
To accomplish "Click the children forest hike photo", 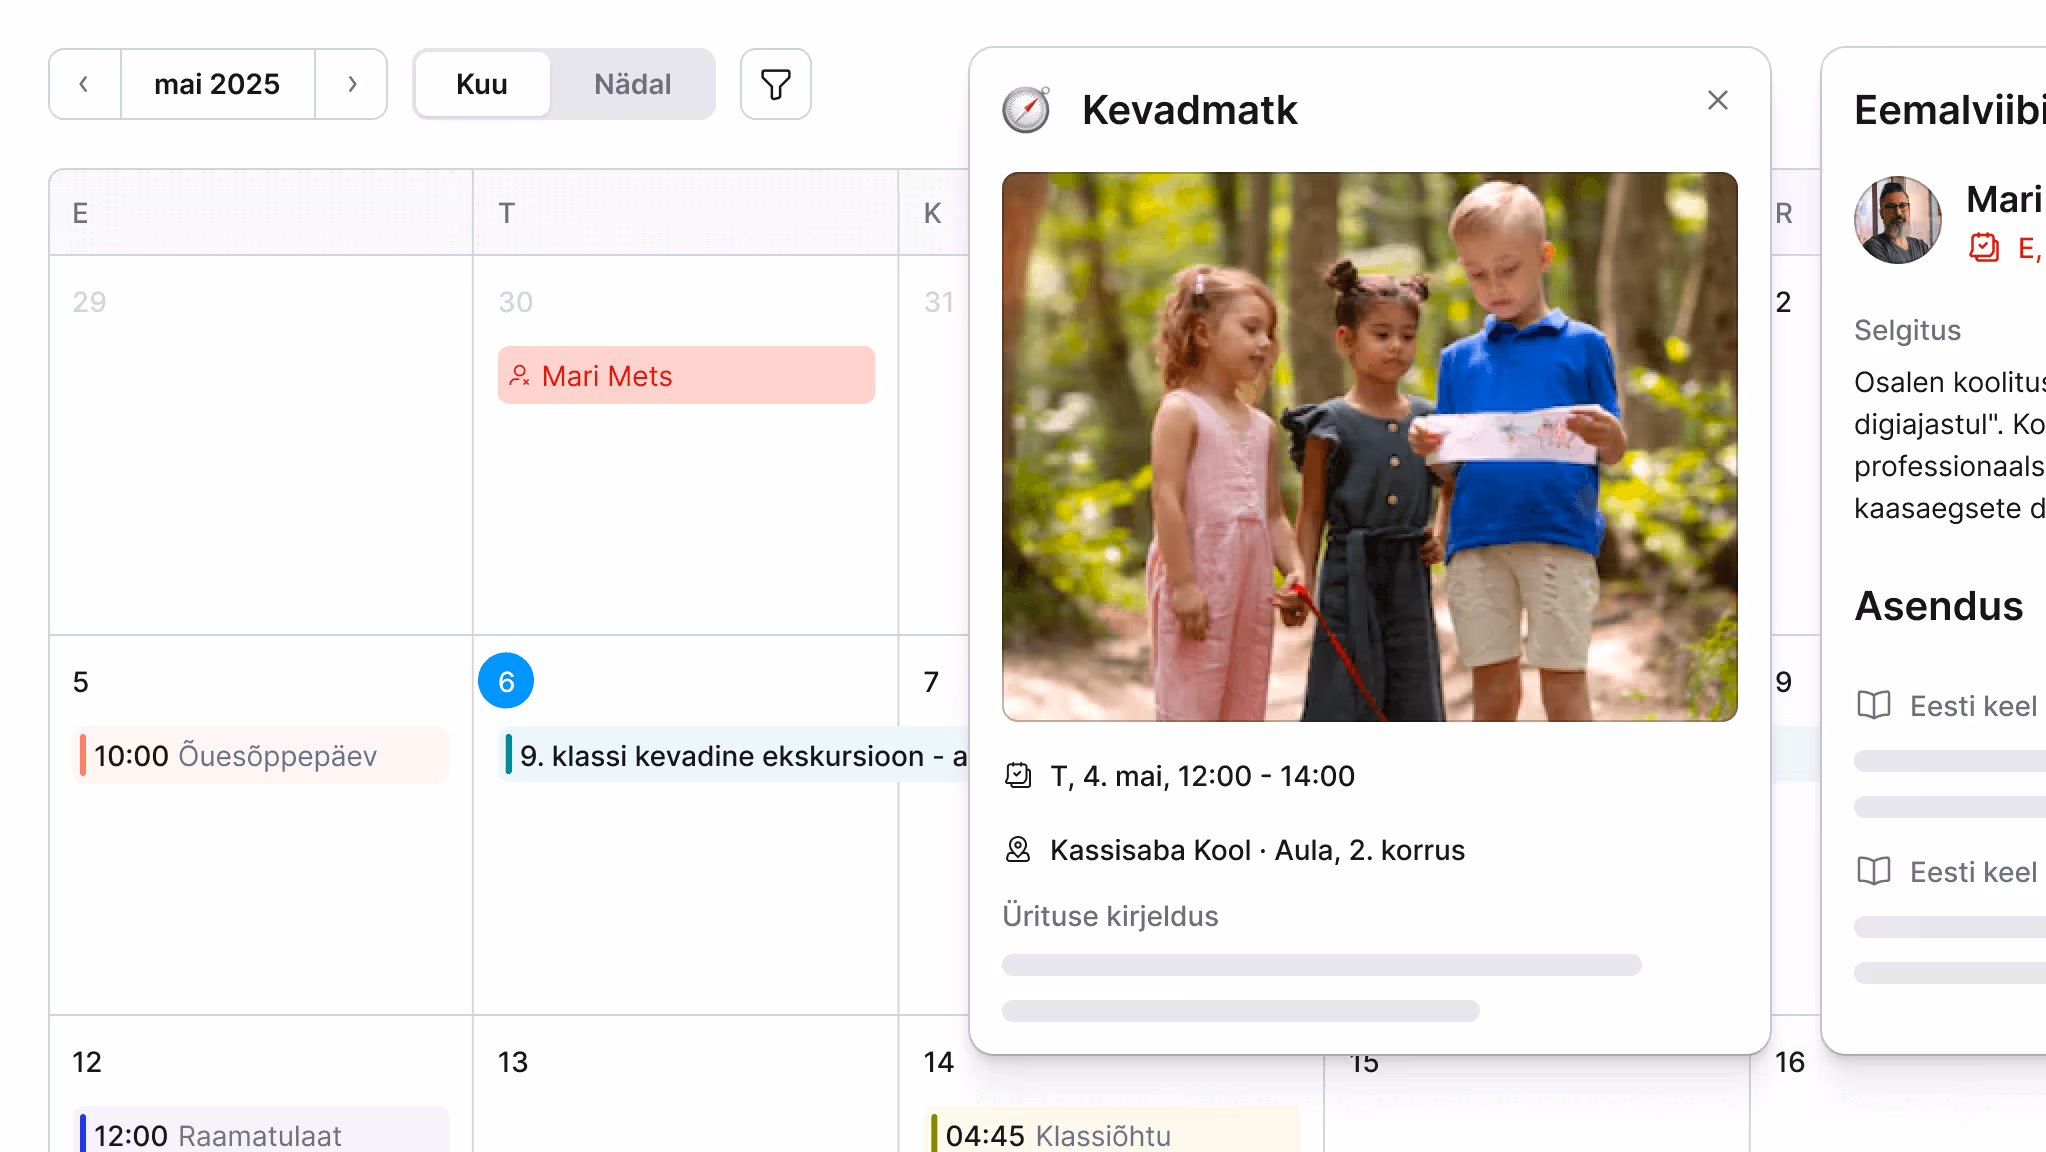I will click(1369, 447).
